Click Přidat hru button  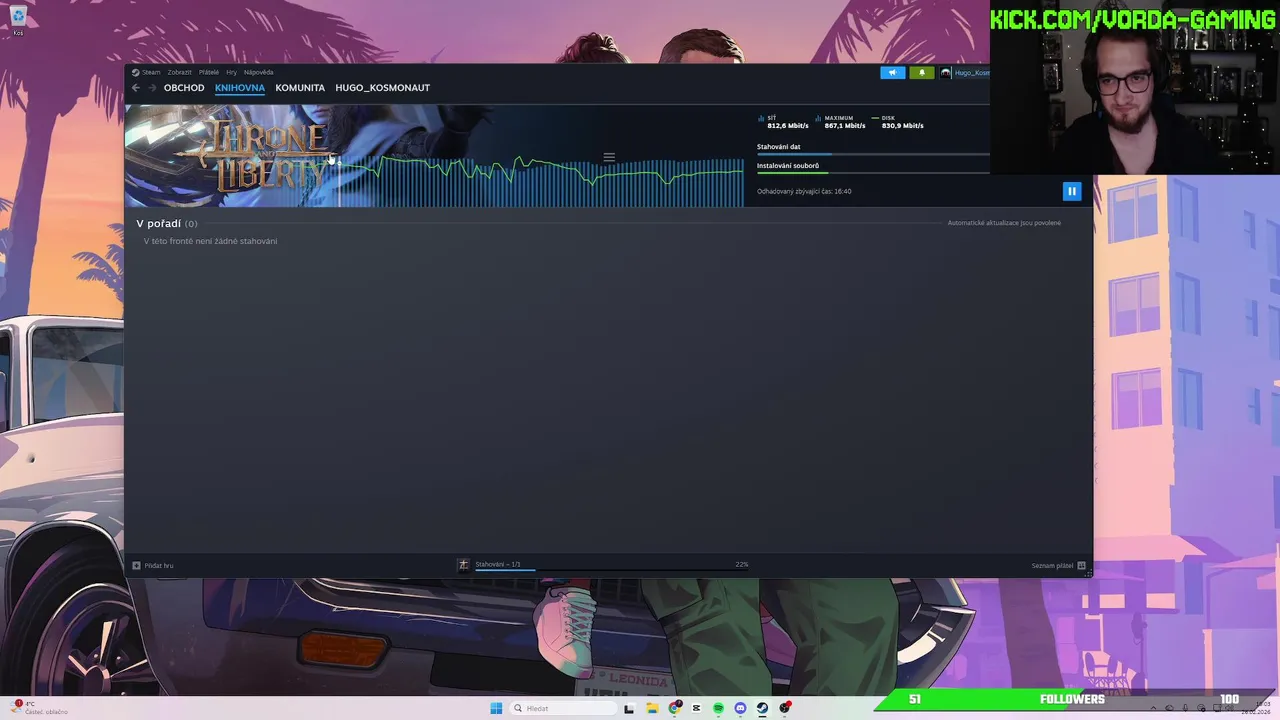tap(153, 565)
